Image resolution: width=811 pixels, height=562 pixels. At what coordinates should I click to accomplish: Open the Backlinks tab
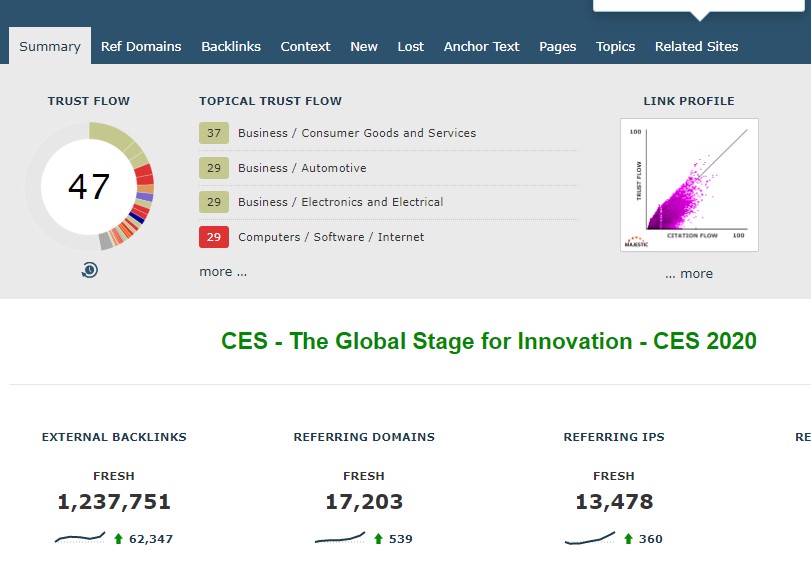pos(231,47)
